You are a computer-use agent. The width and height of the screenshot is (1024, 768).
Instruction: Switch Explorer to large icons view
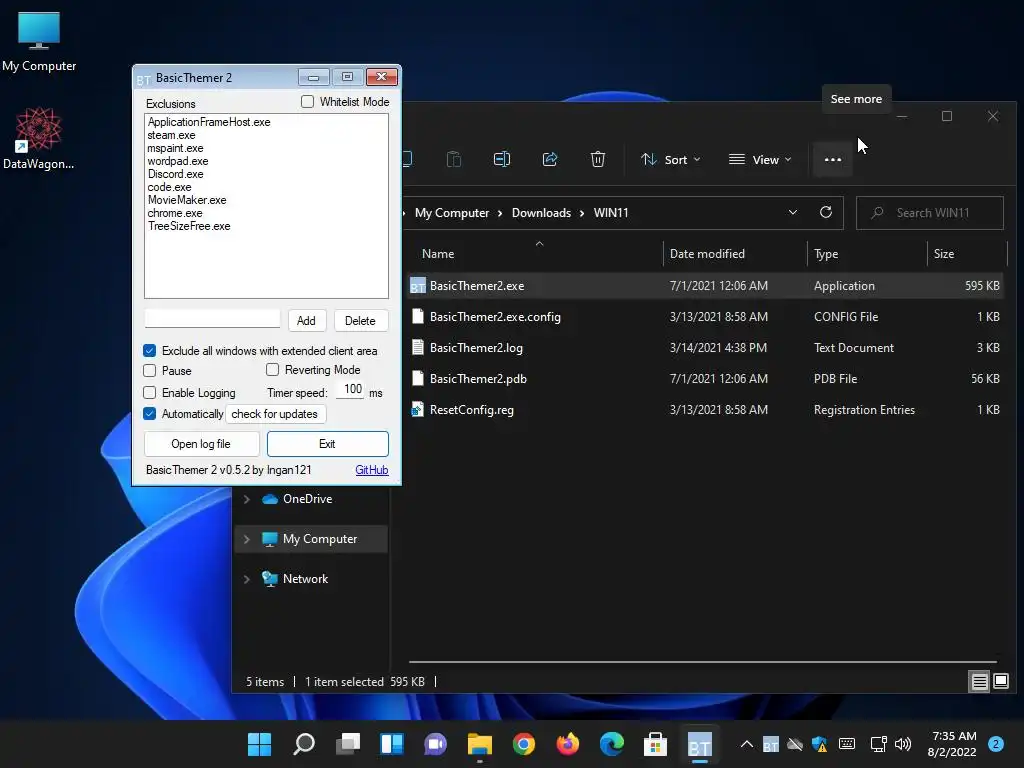pos(1000,682)
